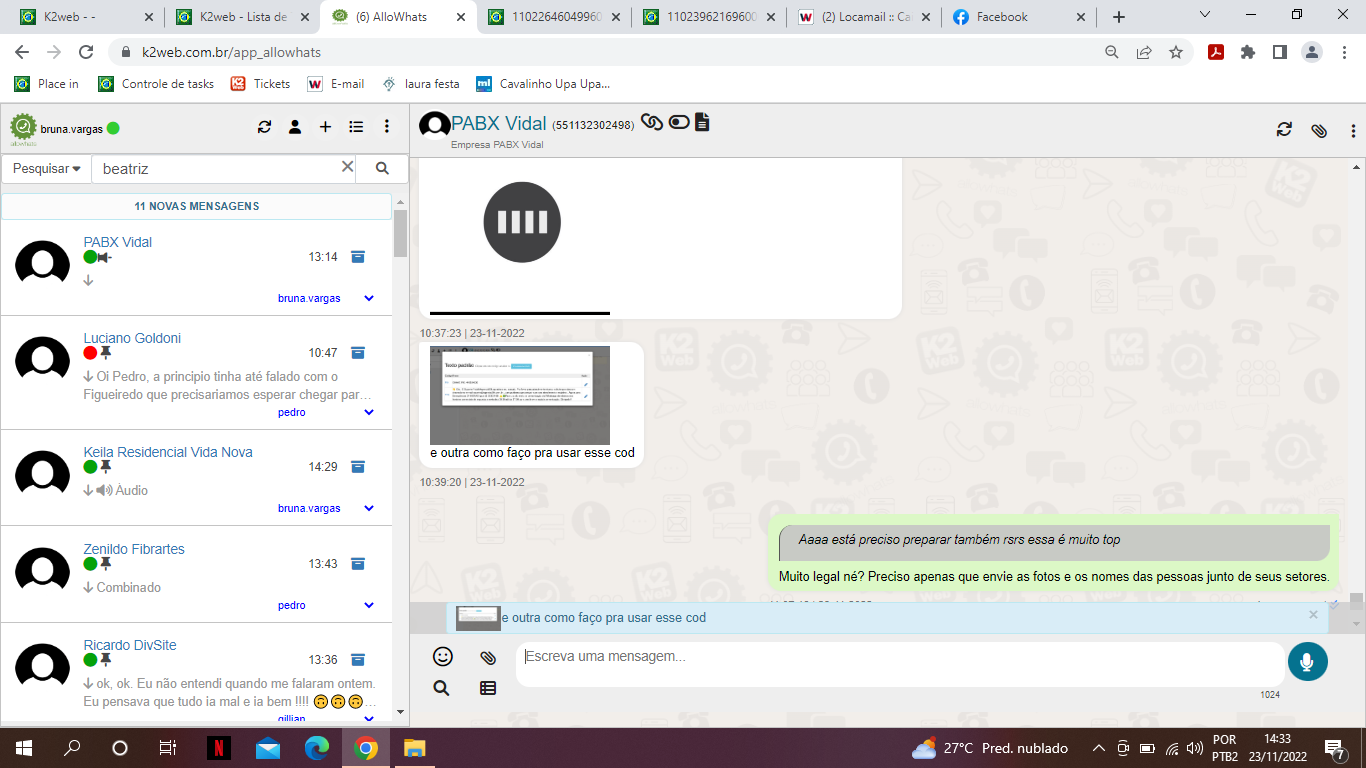The image size is (1366, 768).
Task: Expand chevron on Zenildo Fibrartes chat
Action: (369, 605)
